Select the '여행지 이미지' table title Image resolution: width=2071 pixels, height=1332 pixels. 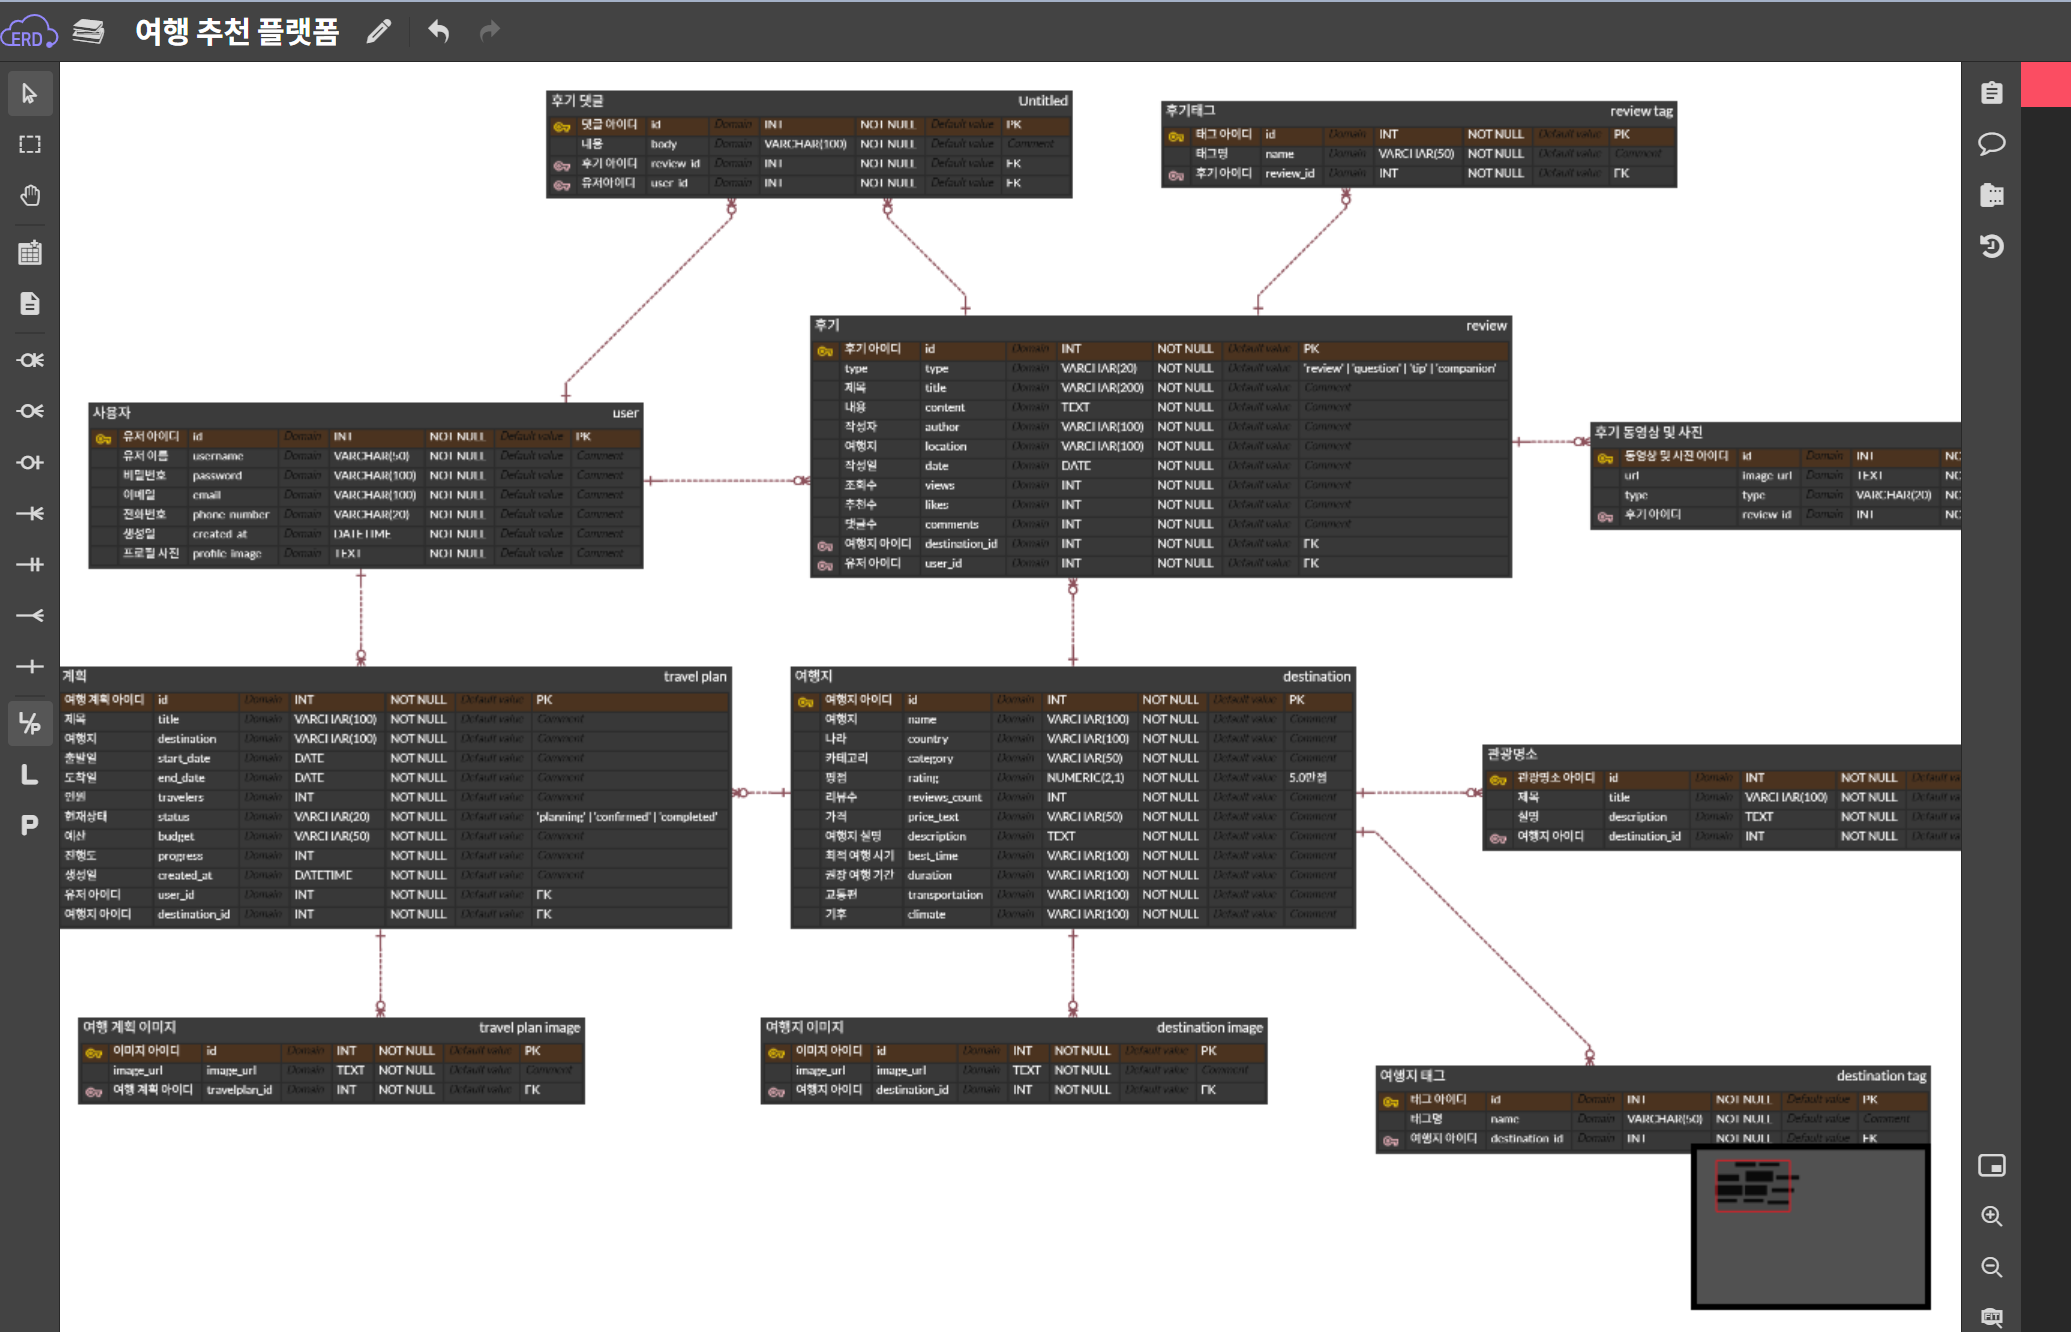805,1028
